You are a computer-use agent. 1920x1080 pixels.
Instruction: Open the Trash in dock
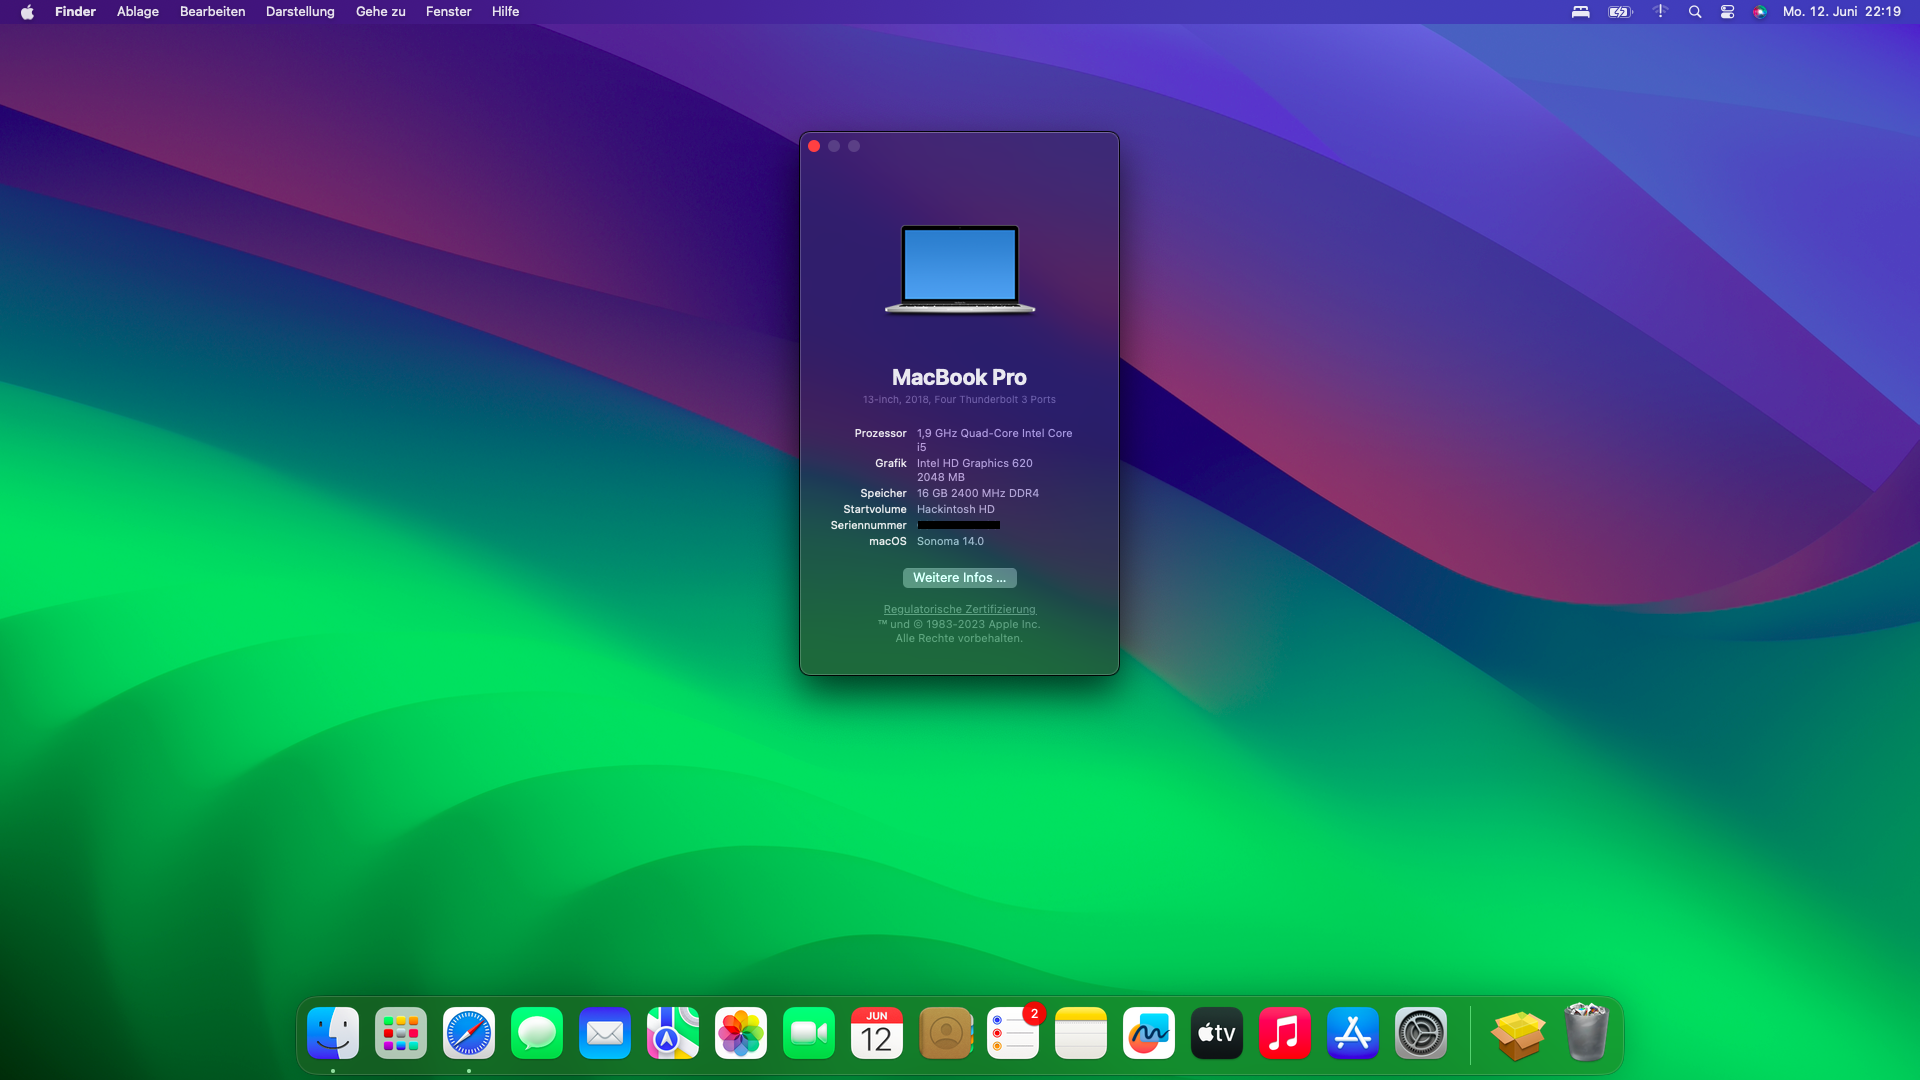tap(1587, 1033)
